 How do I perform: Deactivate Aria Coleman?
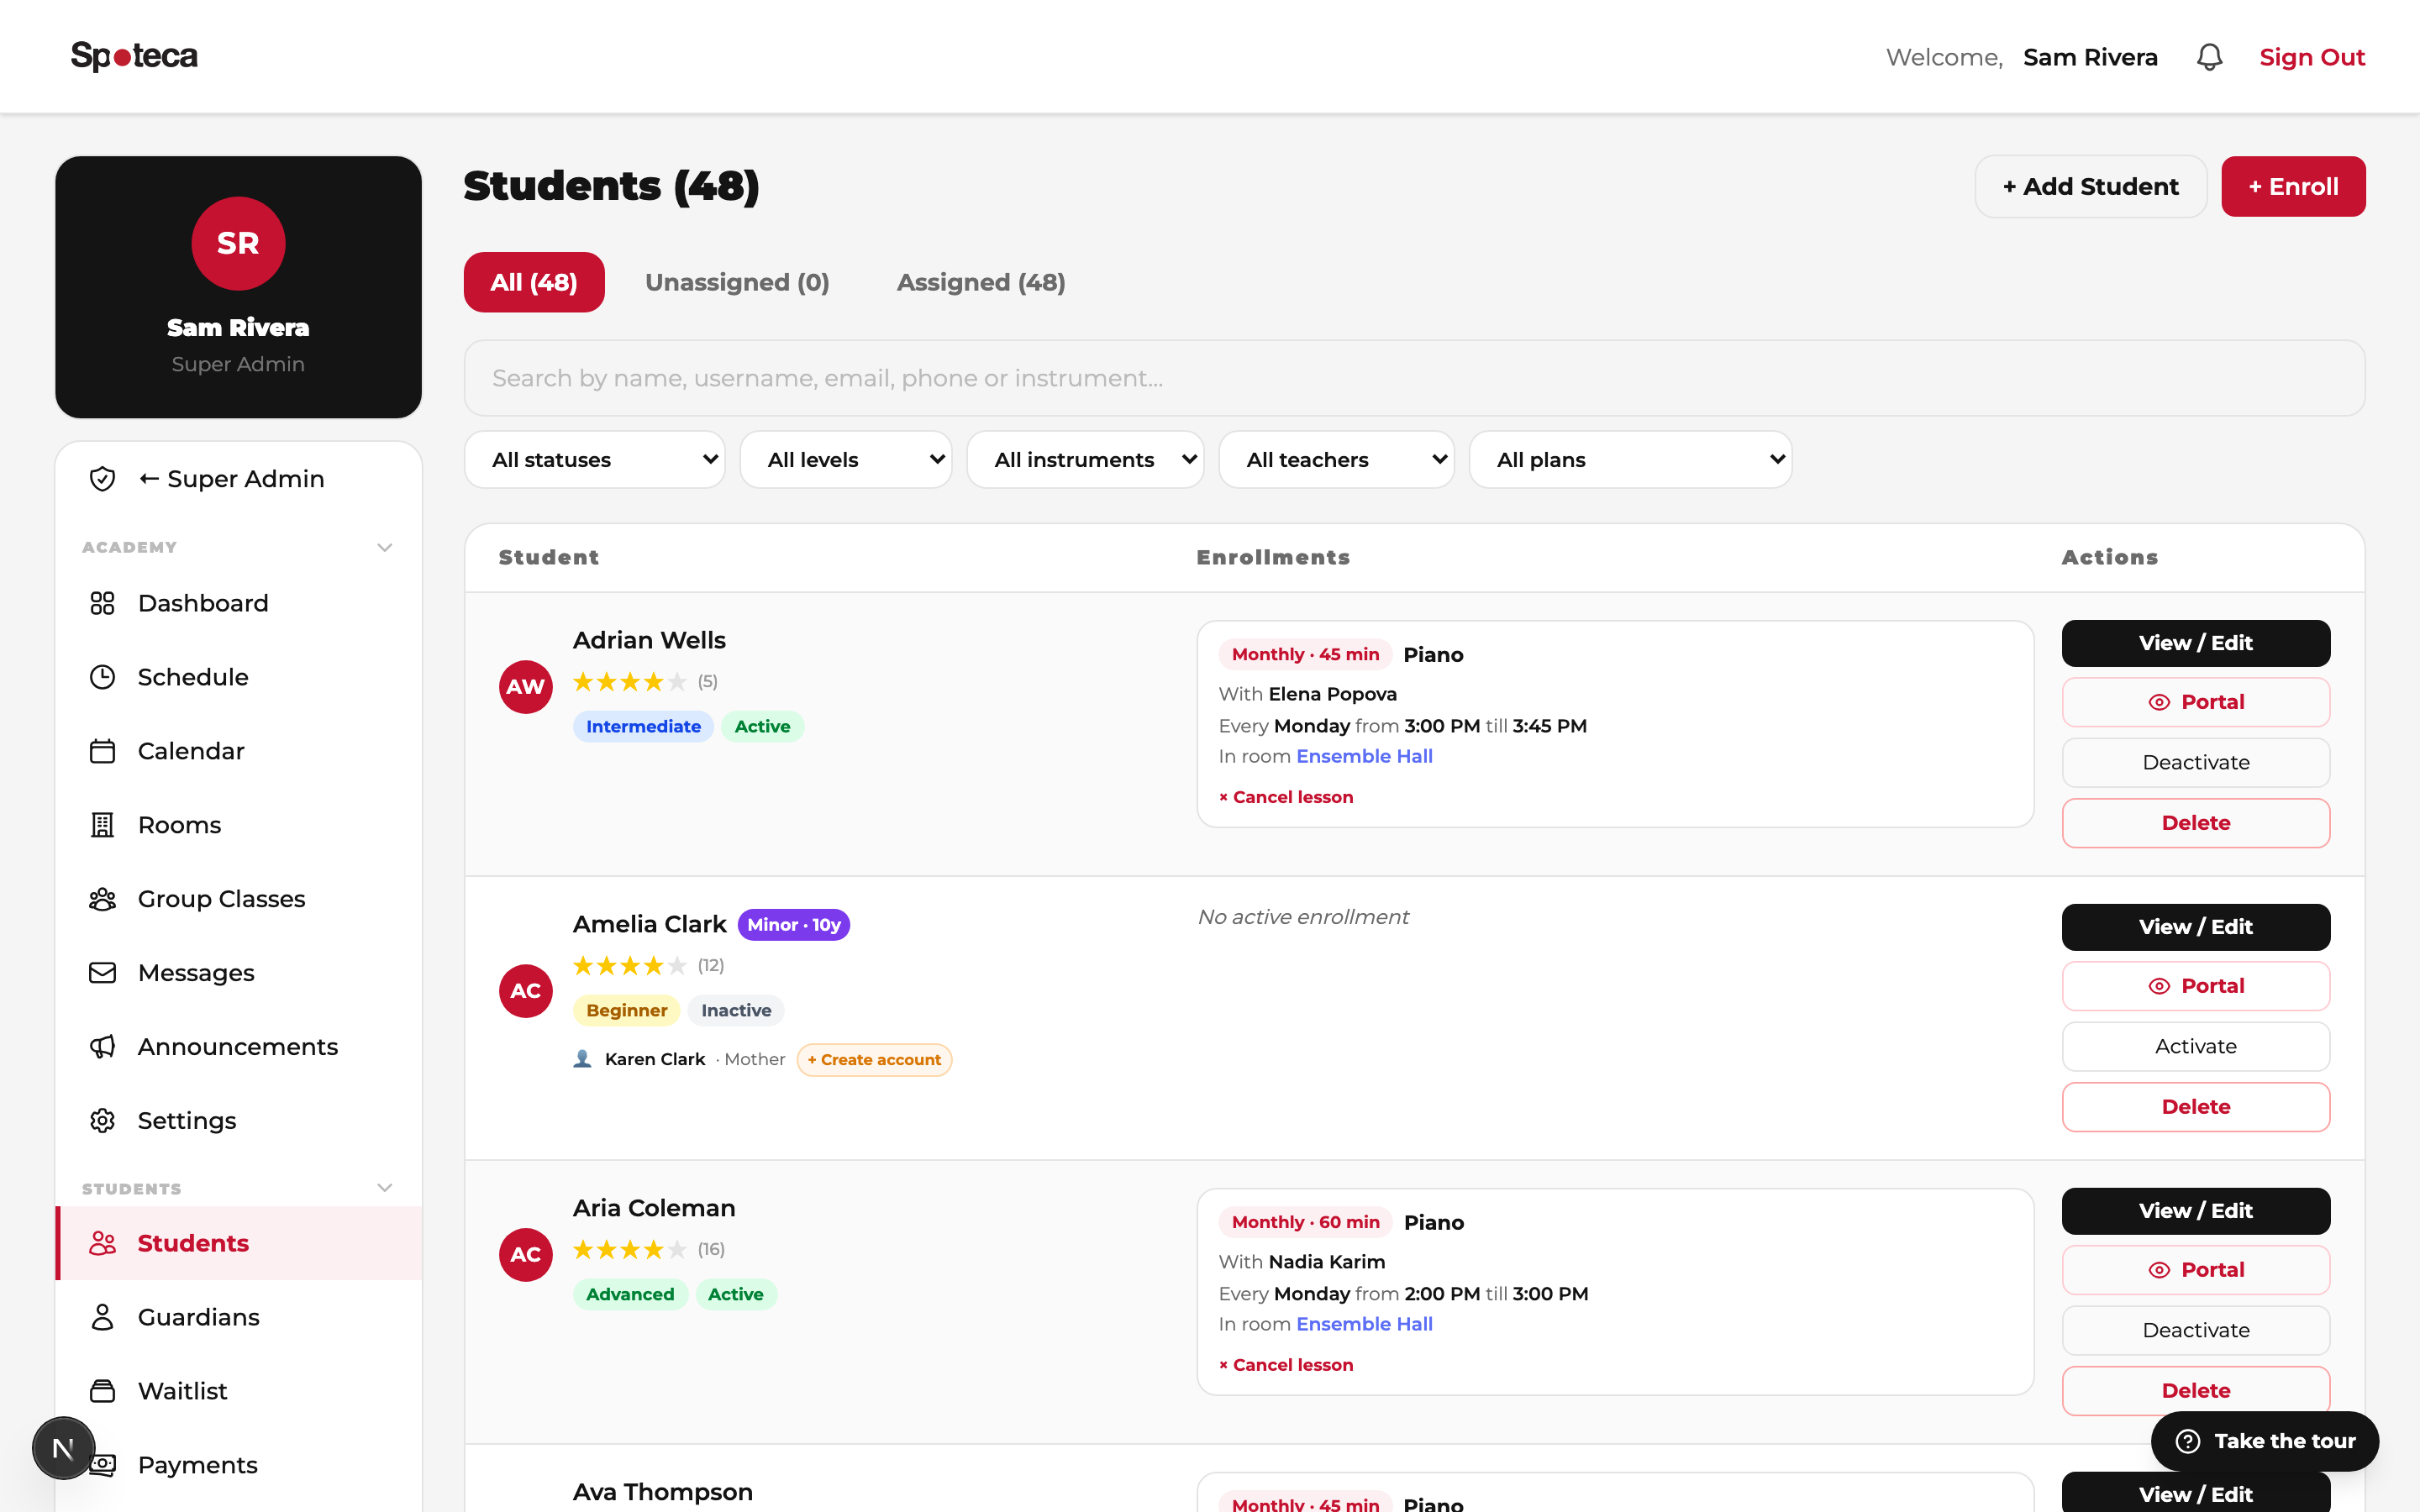click(2196, 1331)
